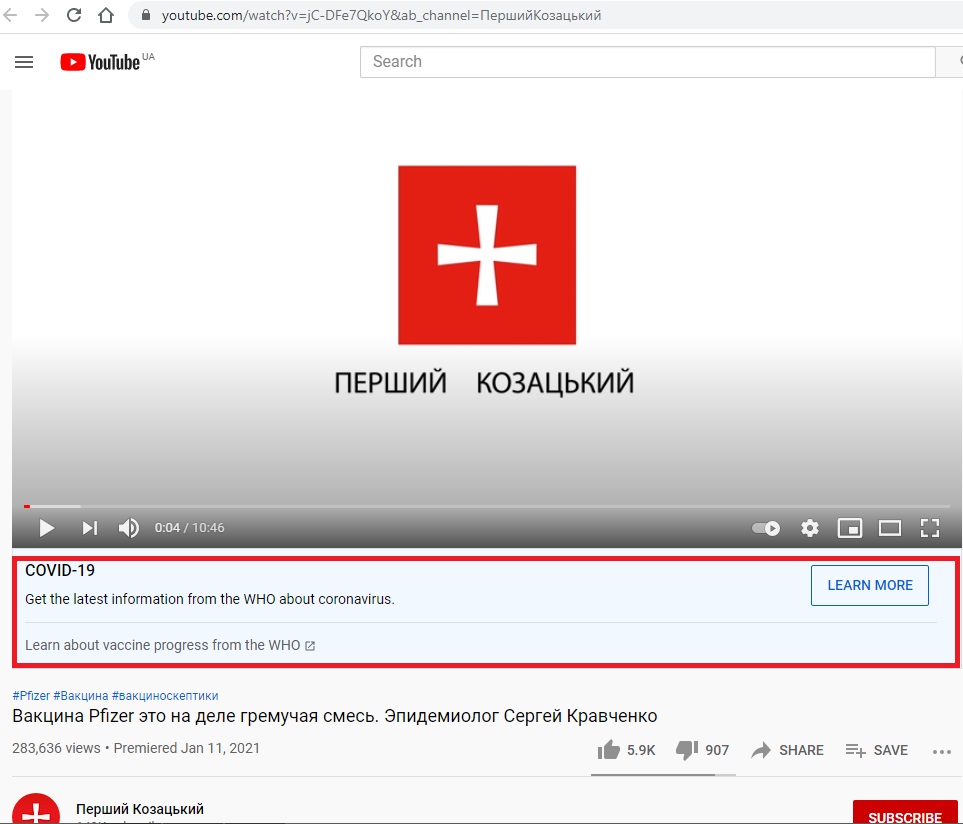Open the YouTube hamburger guide menu

(x=24, y=62)
